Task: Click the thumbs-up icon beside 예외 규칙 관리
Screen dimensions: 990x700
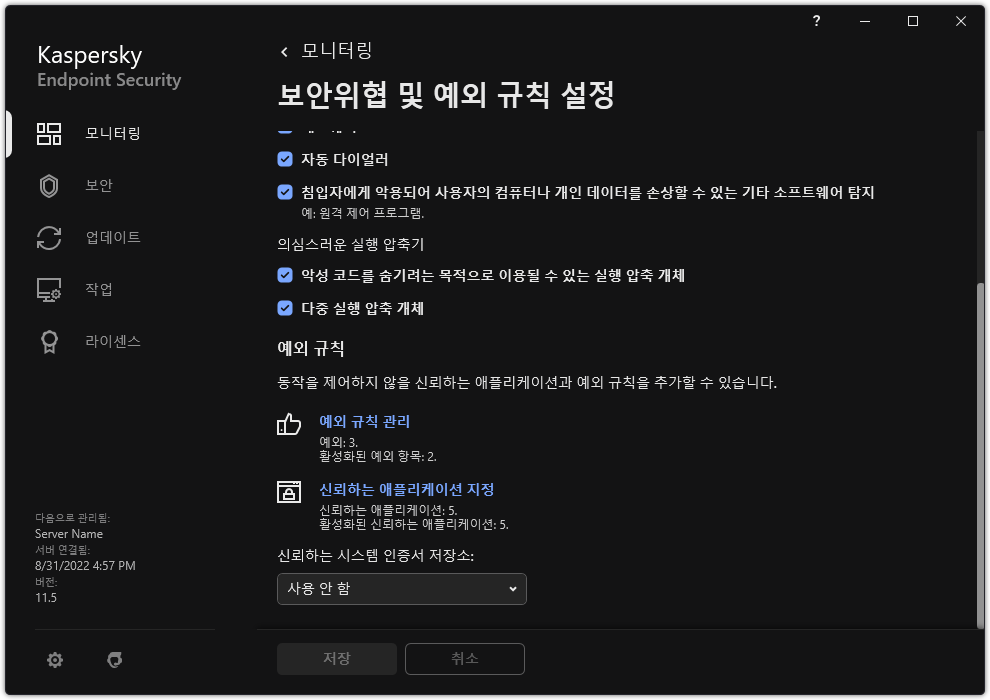Action: 289,424
